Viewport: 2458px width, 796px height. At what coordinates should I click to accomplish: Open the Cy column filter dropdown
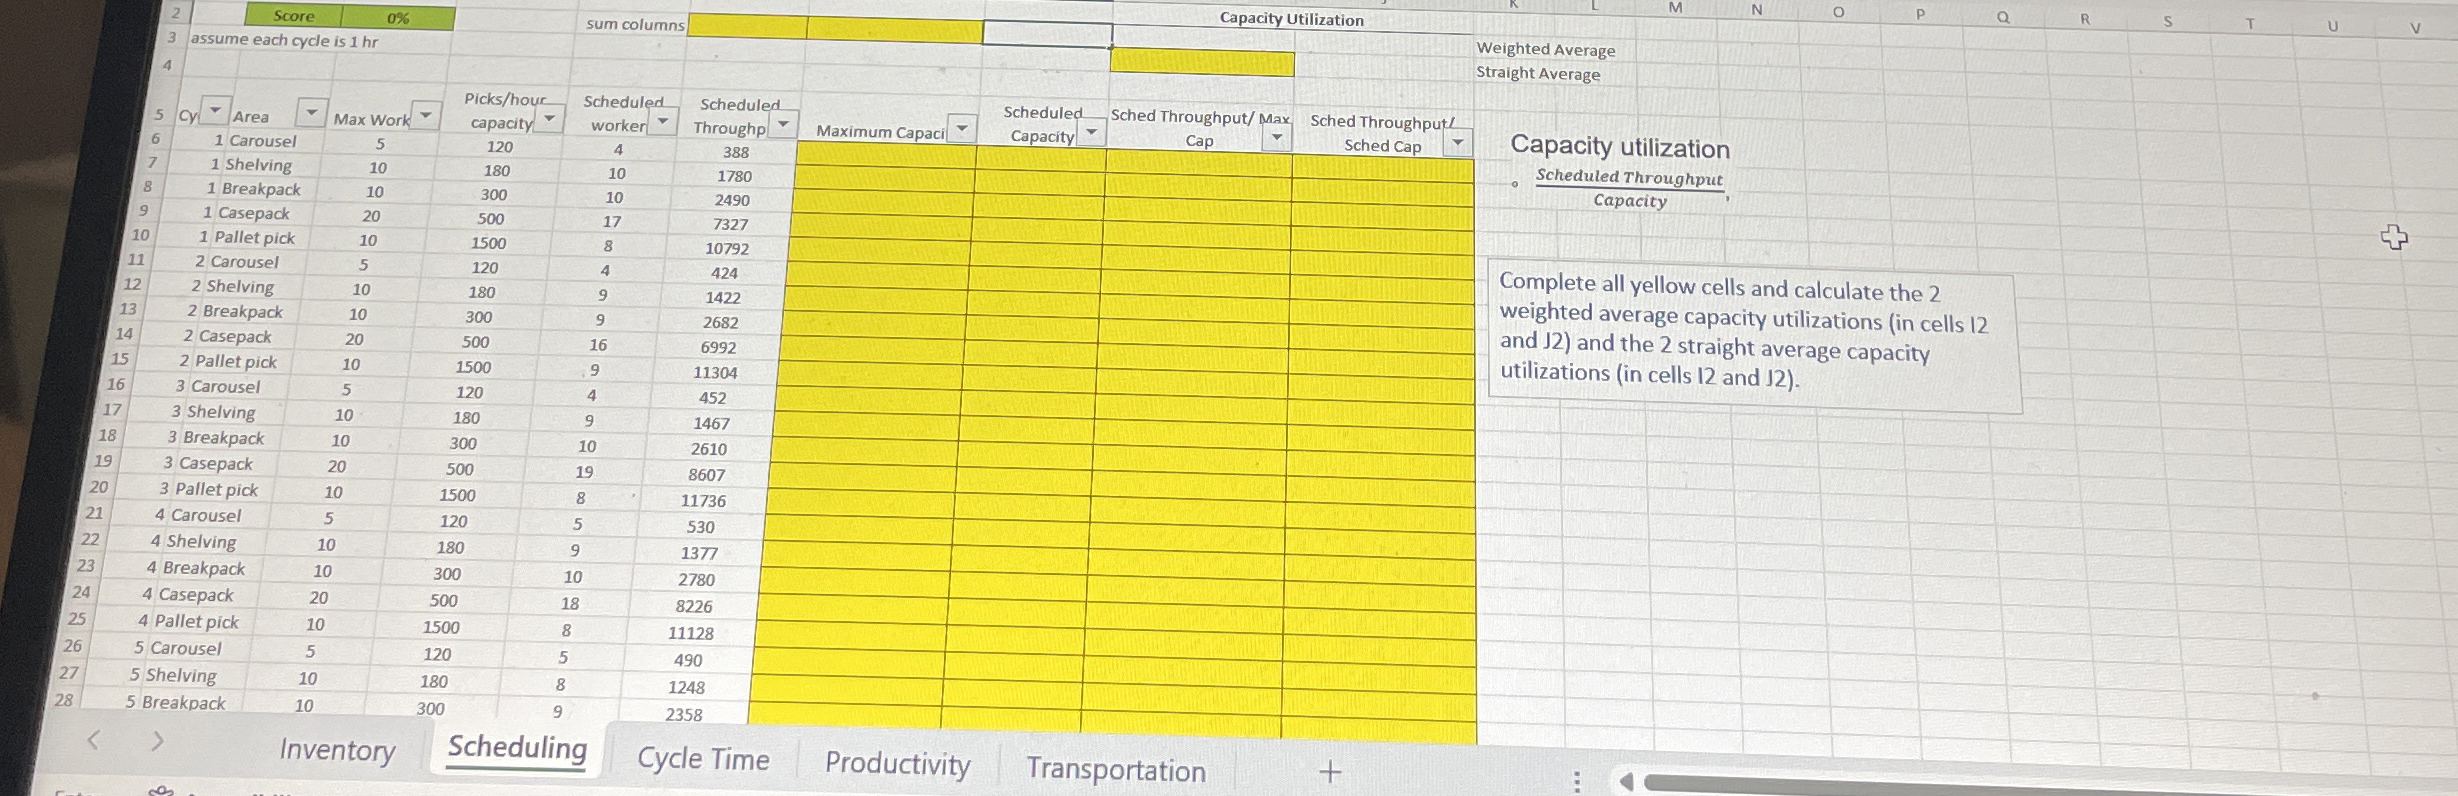pyautogui.click(x=215, y=110)
